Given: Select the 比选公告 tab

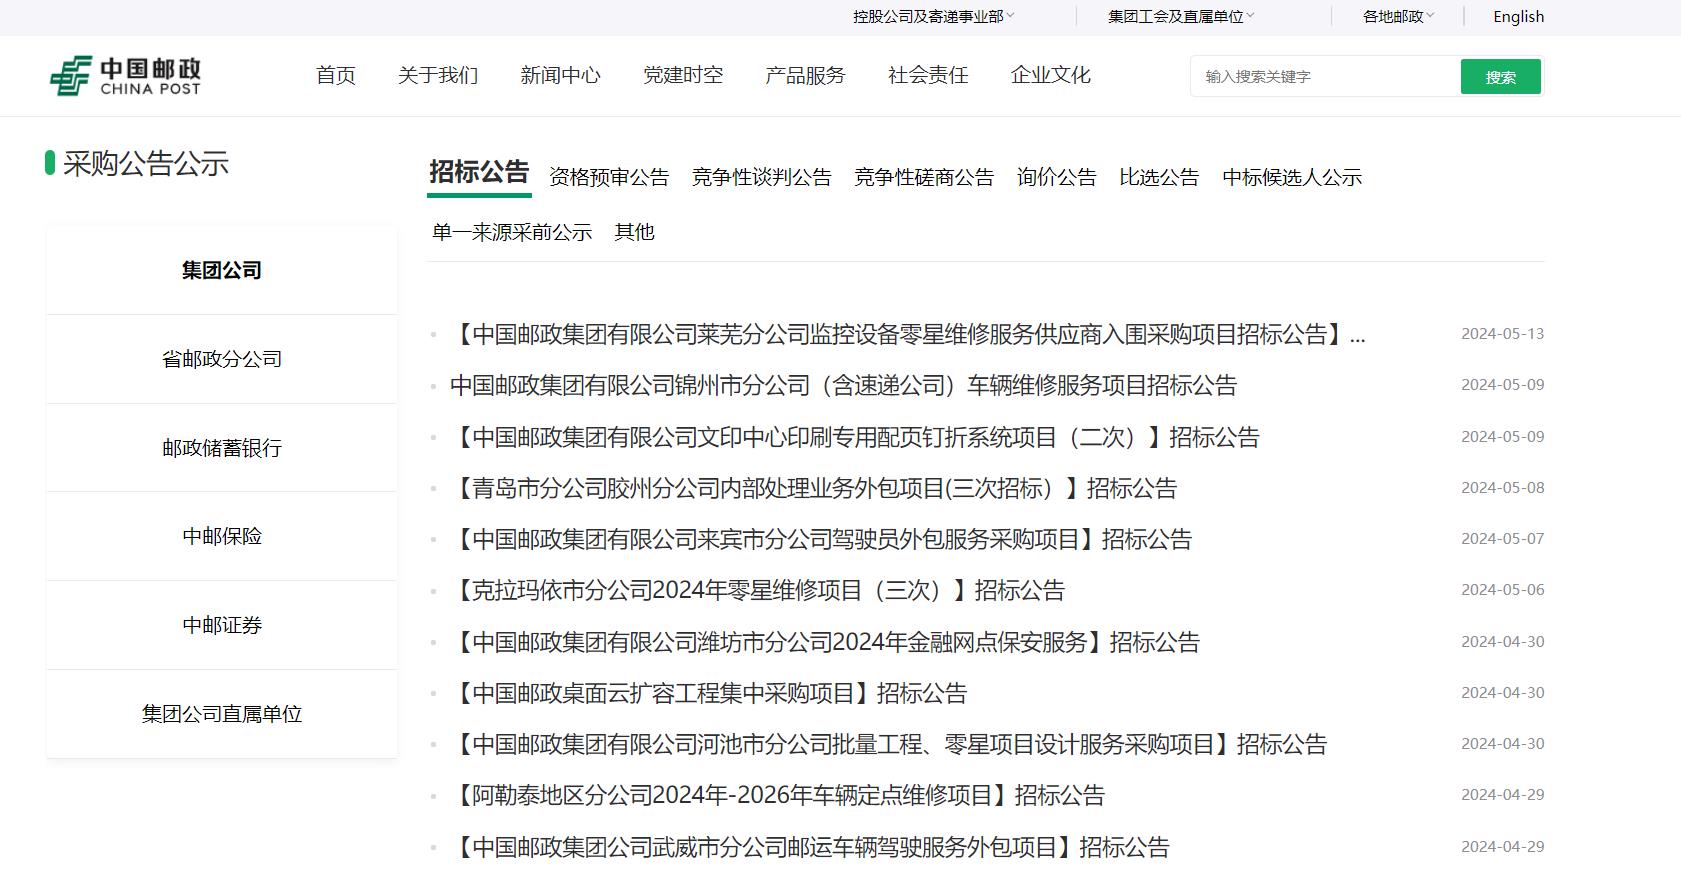Looking at the screenshot, I should tap(1159, 177).
